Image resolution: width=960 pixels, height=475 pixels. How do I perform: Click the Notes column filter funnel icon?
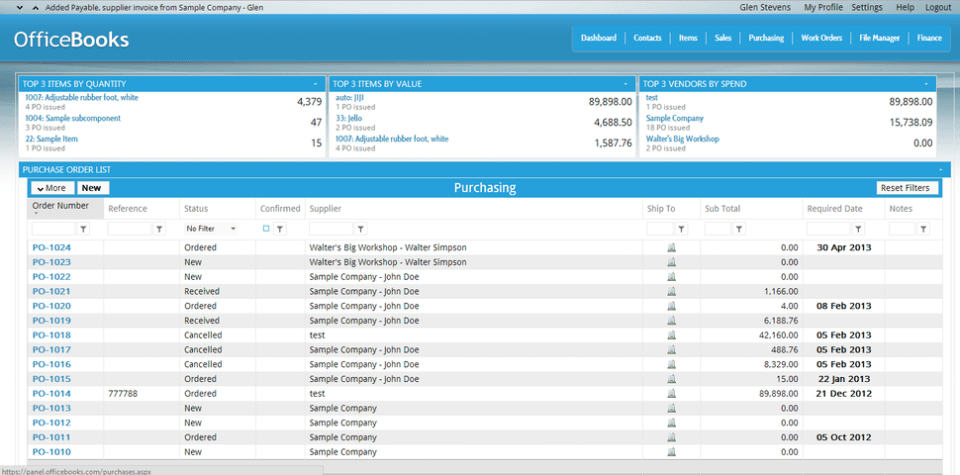[923, 229]
